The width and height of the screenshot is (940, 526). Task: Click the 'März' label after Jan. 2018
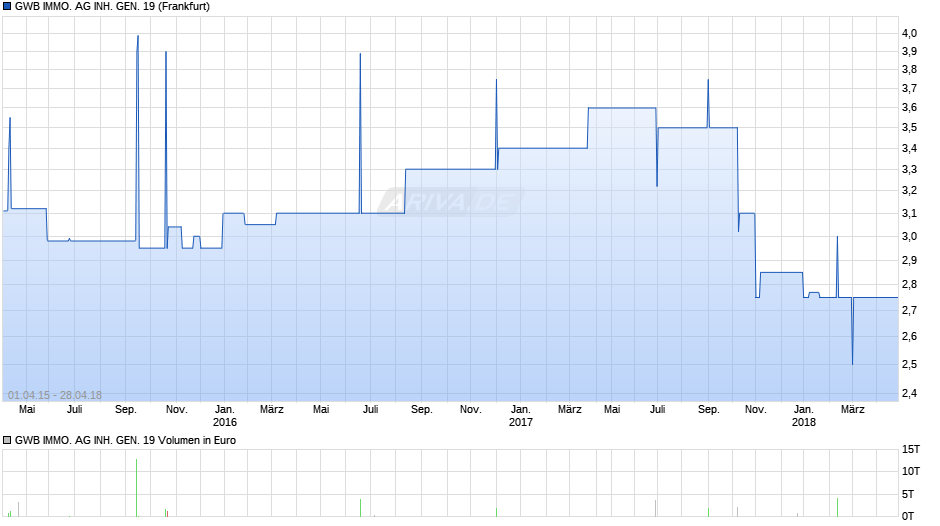[852, 410]
